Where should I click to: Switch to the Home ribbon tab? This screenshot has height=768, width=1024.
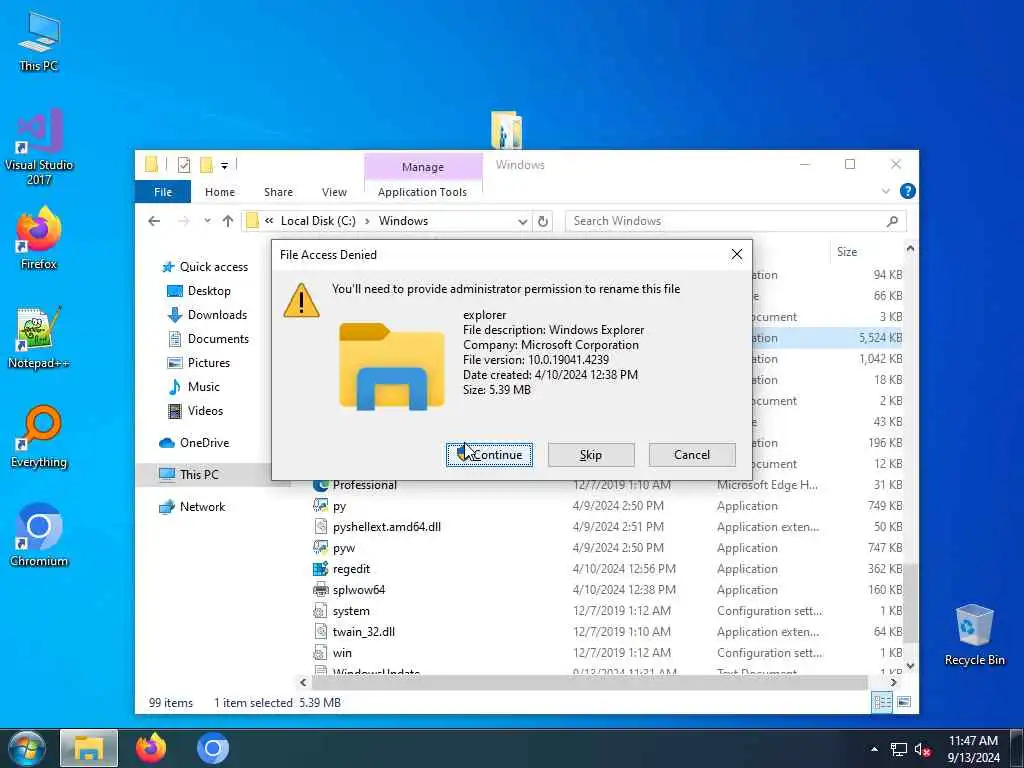219,192
